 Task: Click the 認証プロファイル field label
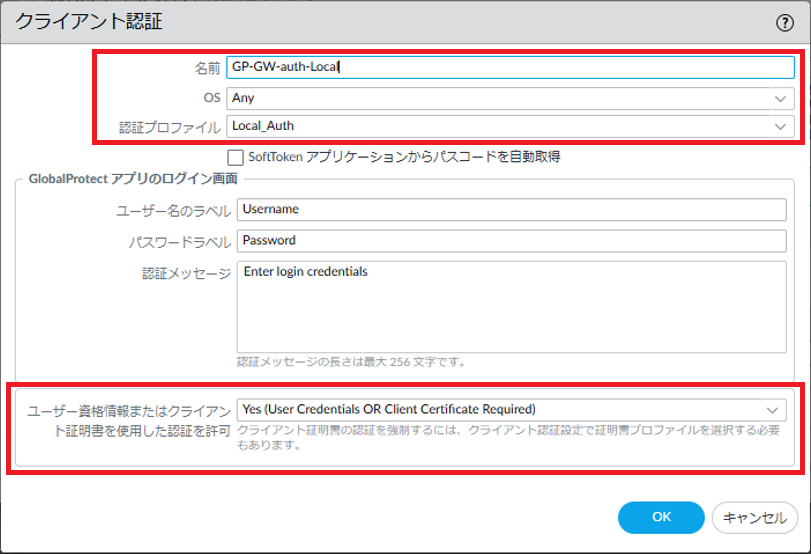coord(170,127)
